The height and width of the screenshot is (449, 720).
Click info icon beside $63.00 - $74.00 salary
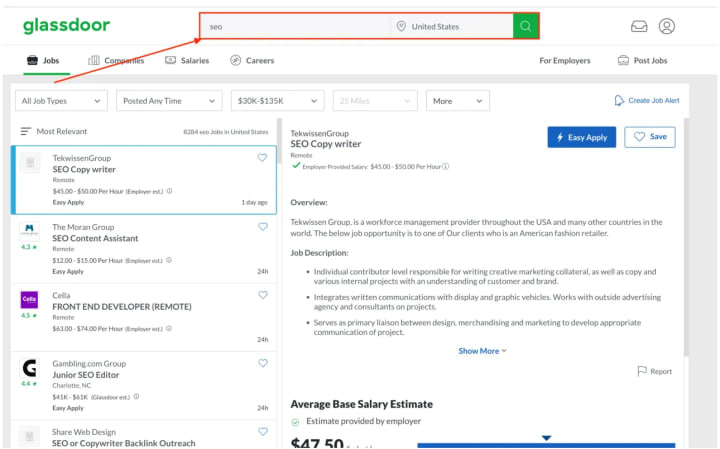click(169, 328)
